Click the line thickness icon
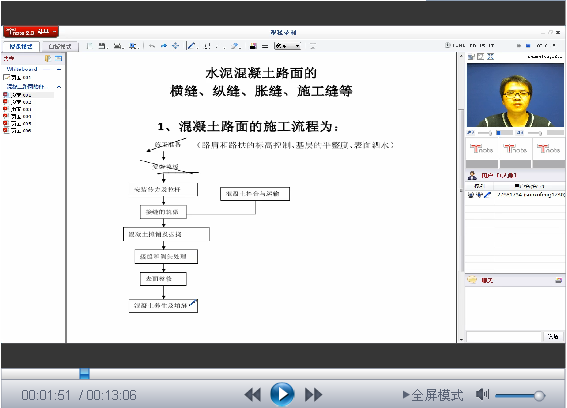567x408 pixels. (265, 46)
